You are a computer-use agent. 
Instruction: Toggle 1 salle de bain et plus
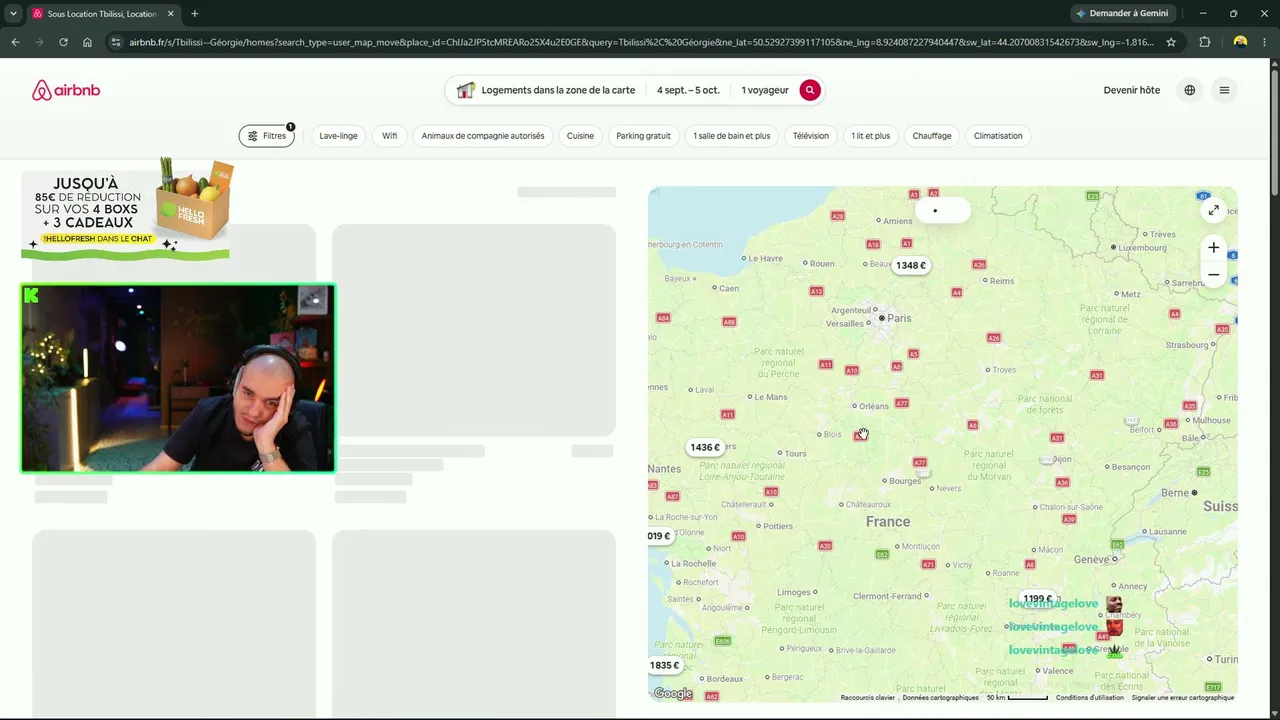pos(732,136)
